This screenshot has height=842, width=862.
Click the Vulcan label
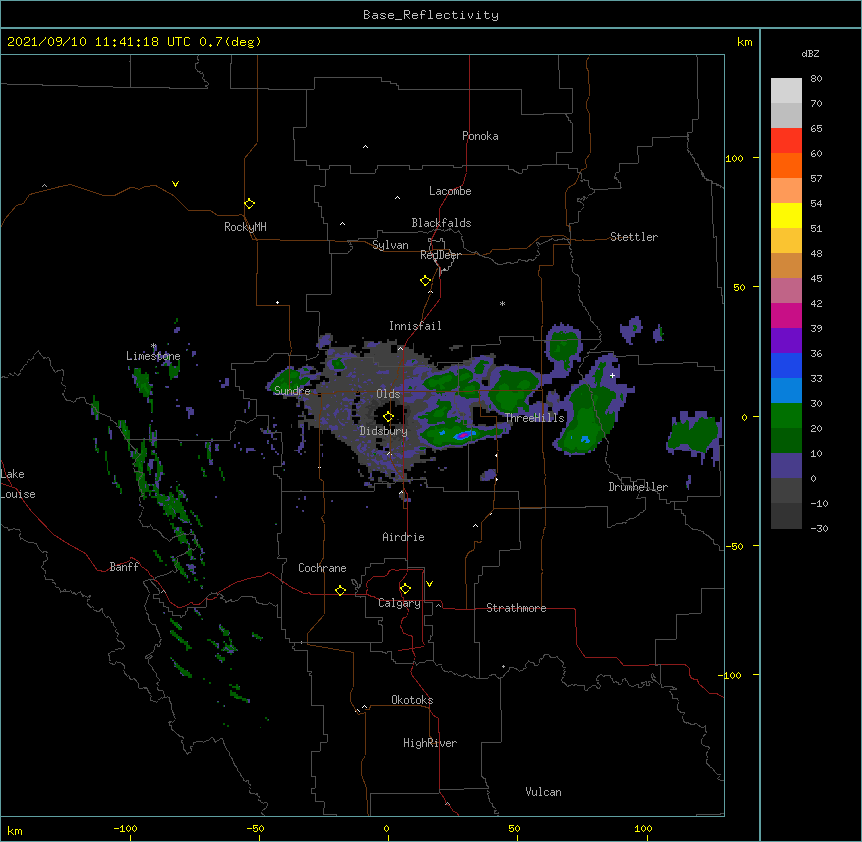pyautogui.click(x=543, y=792)
